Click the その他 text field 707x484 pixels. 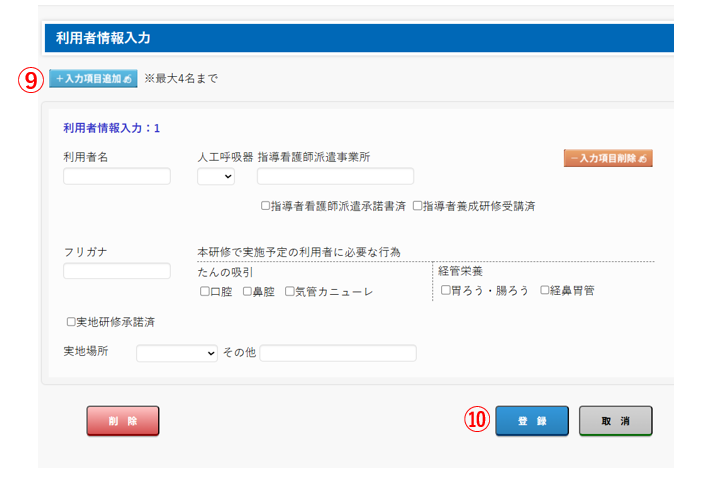[x=338, y=353]
